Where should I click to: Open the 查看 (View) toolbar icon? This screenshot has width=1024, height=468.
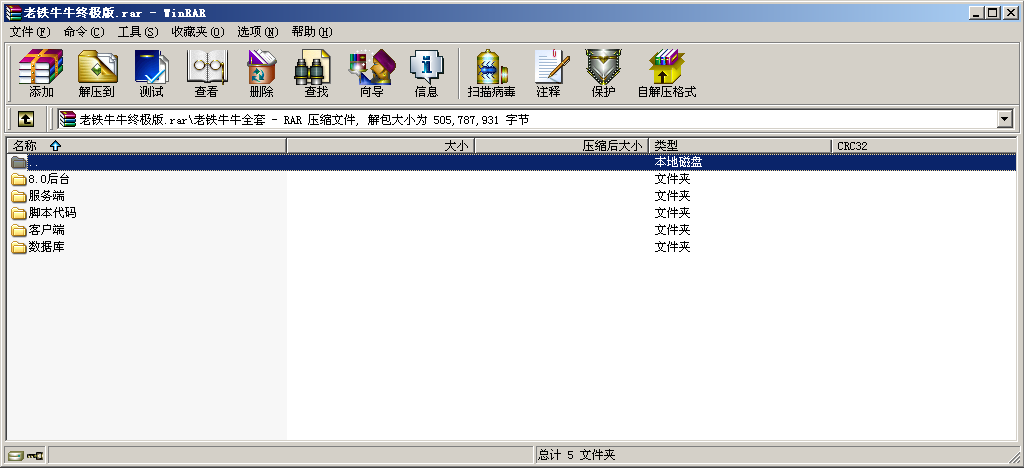[206, 74]
